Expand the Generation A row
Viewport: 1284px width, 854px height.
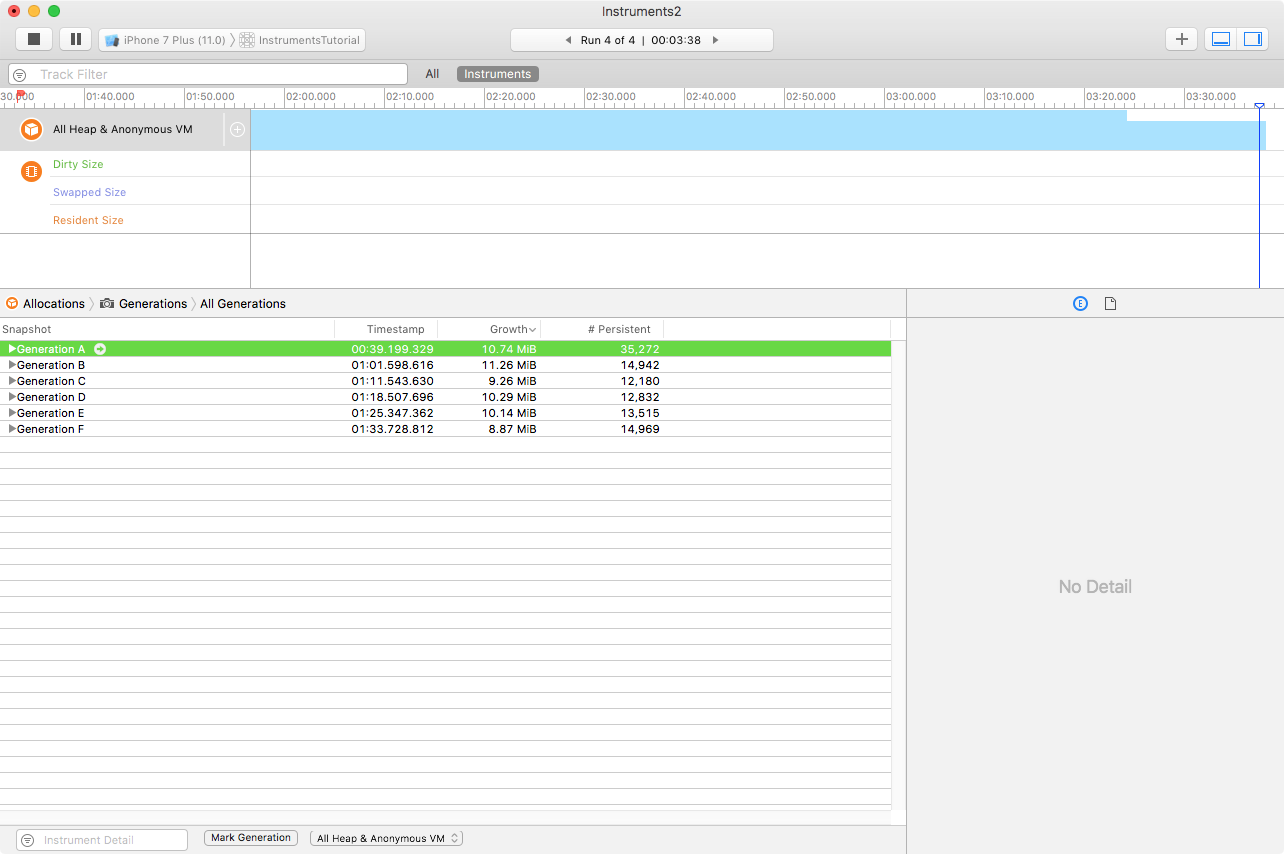point(12,349)
